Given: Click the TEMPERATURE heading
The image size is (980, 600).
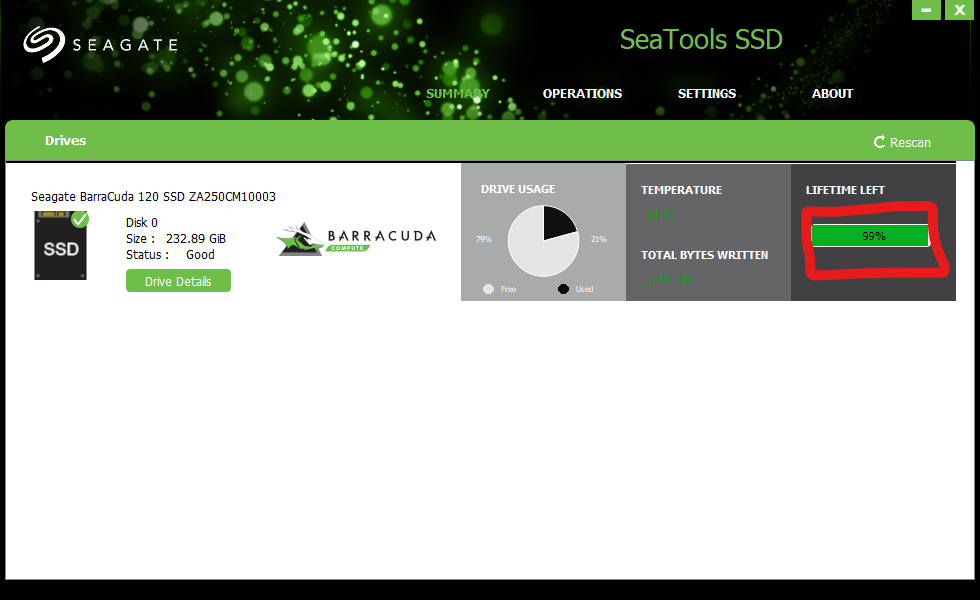Looking at the screenshot, I should (681, 190).
